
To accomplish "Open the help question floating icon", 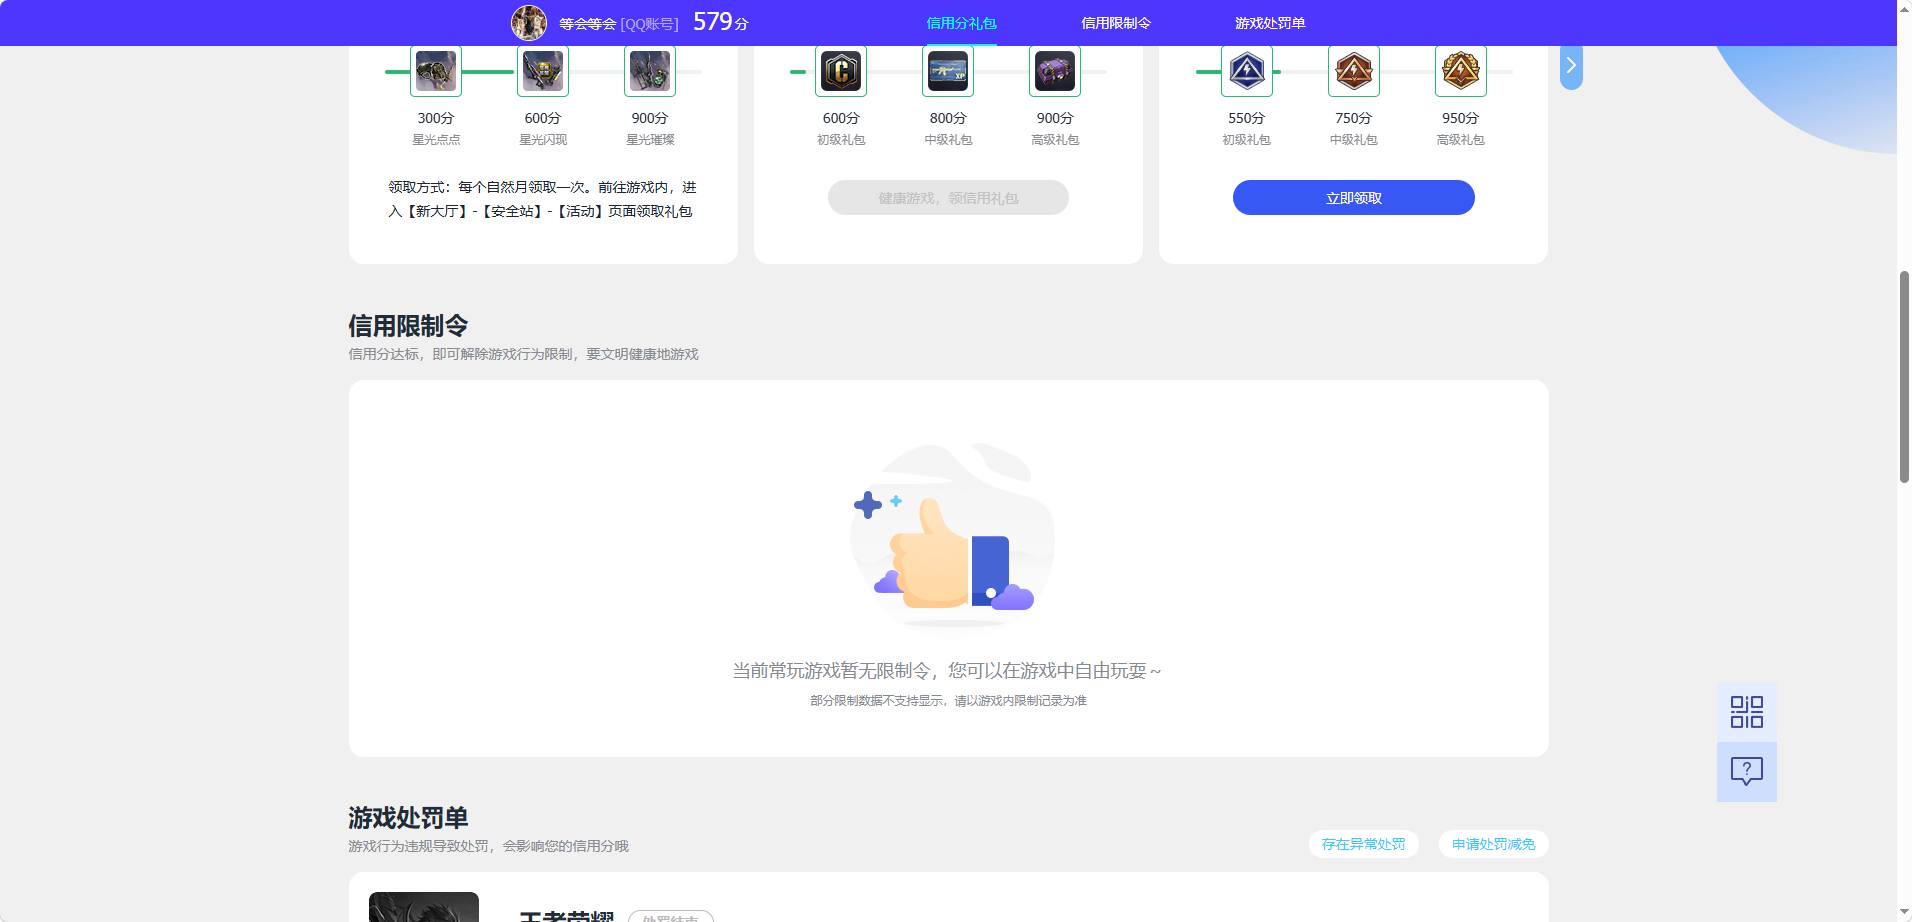I will point(1747,771).
